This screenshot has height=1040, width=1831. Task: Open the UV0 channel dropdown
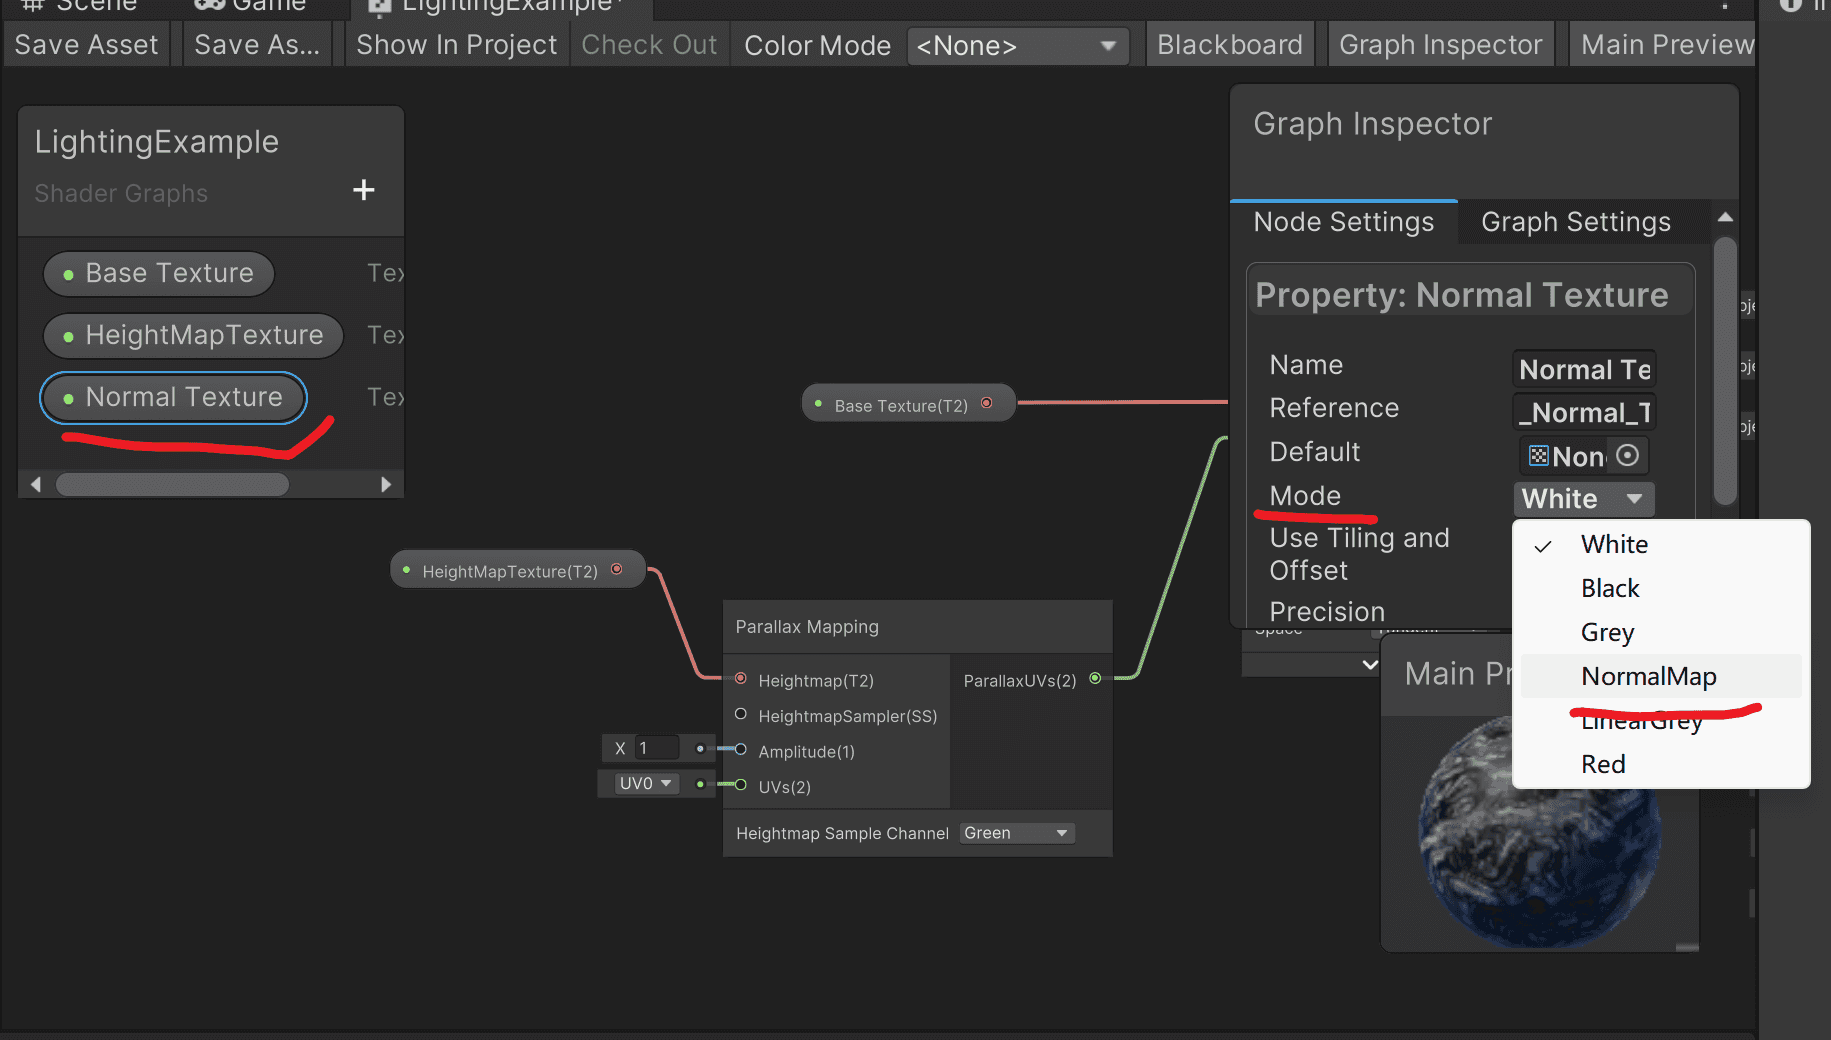pos(645,783)
